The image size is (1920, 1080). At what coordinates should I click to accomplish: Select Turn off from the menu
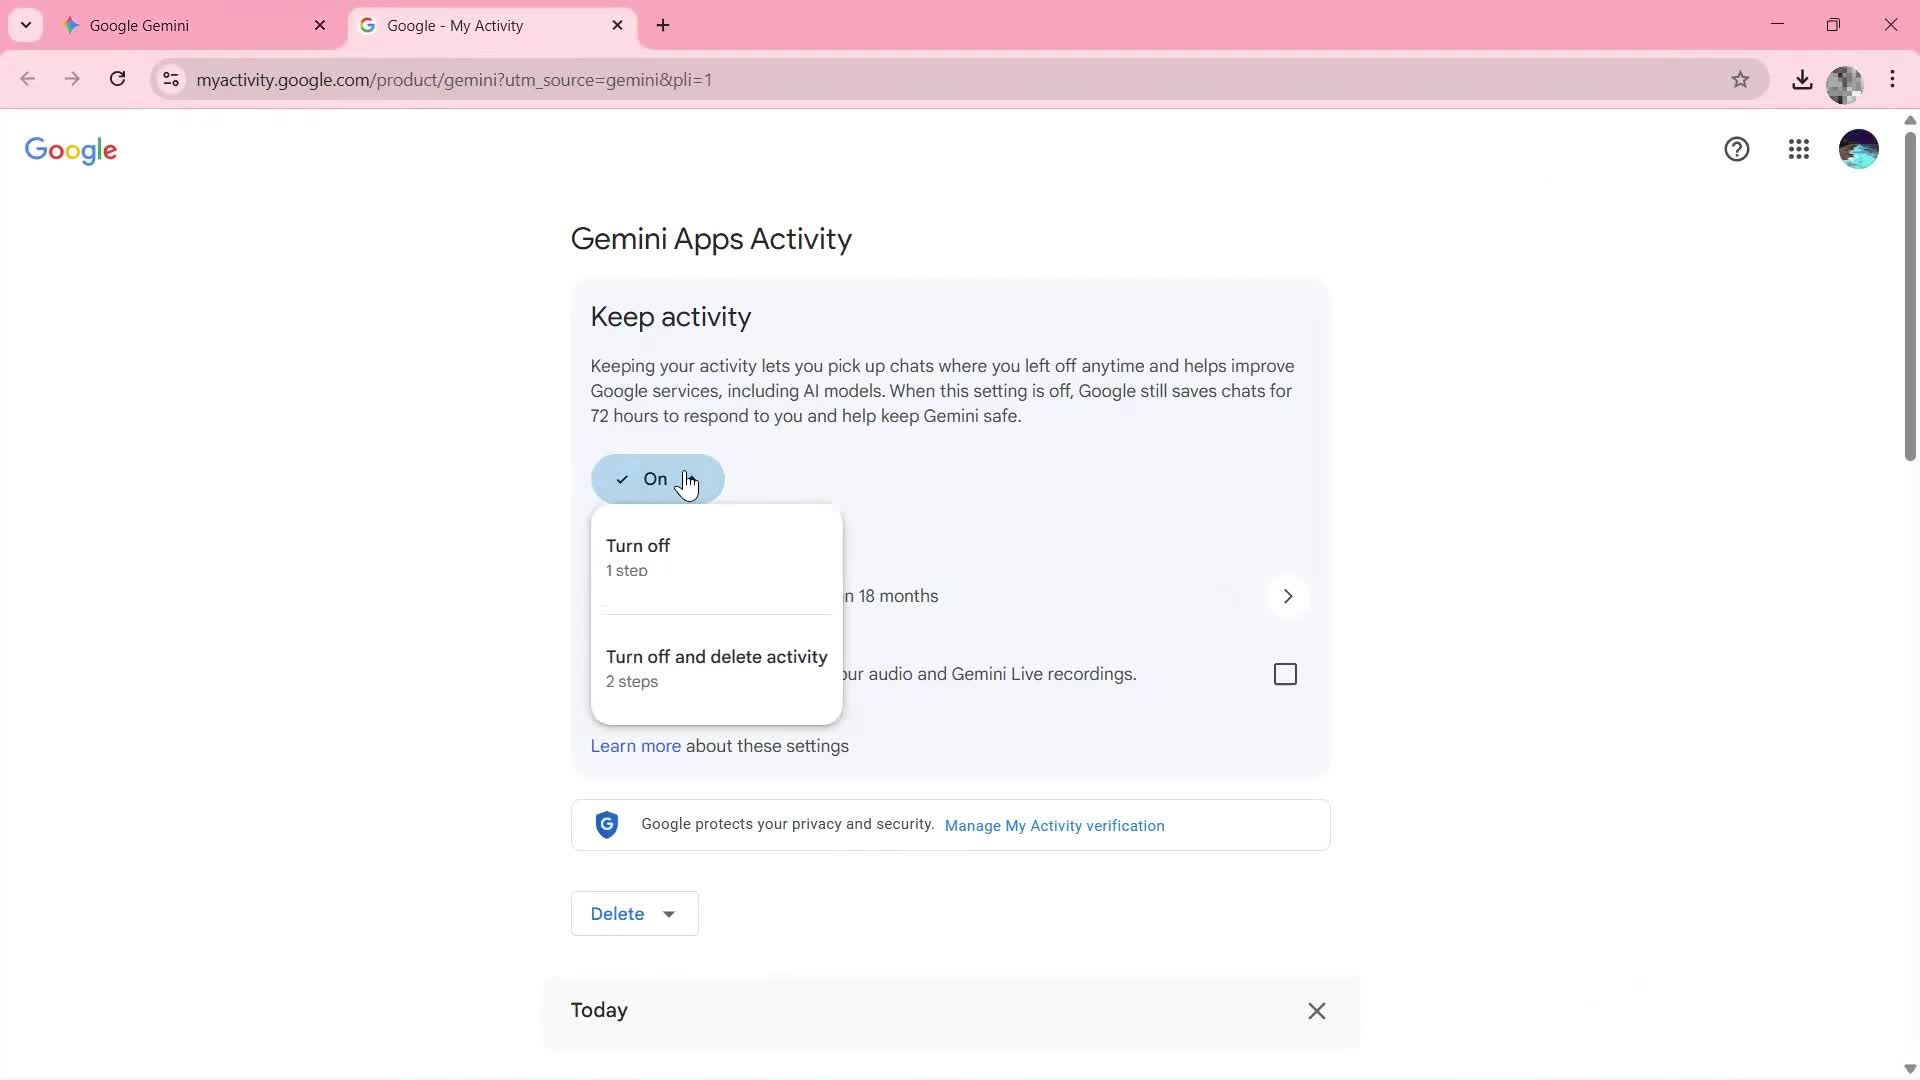[x=638, y=556]
